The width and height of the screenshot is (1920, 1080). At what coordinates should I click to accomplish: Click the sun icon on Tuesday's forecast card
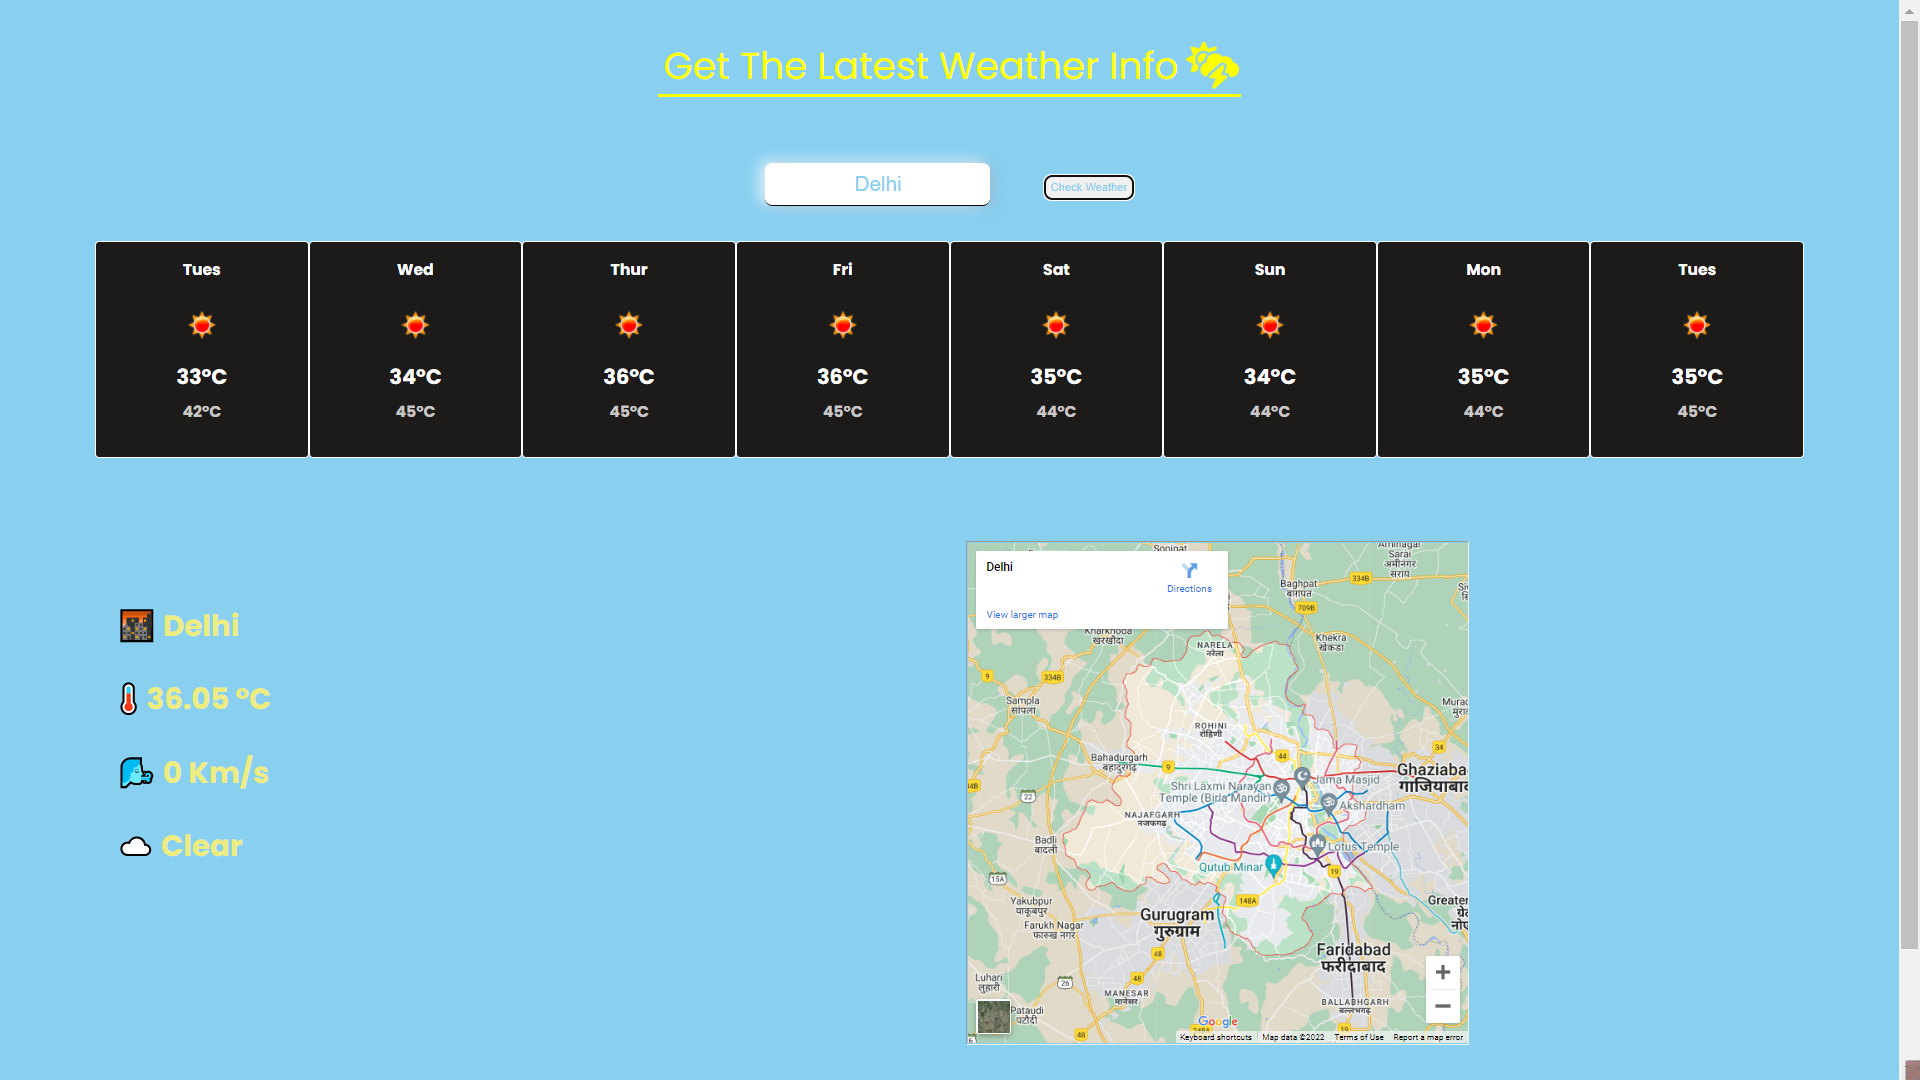click(202, 324)
